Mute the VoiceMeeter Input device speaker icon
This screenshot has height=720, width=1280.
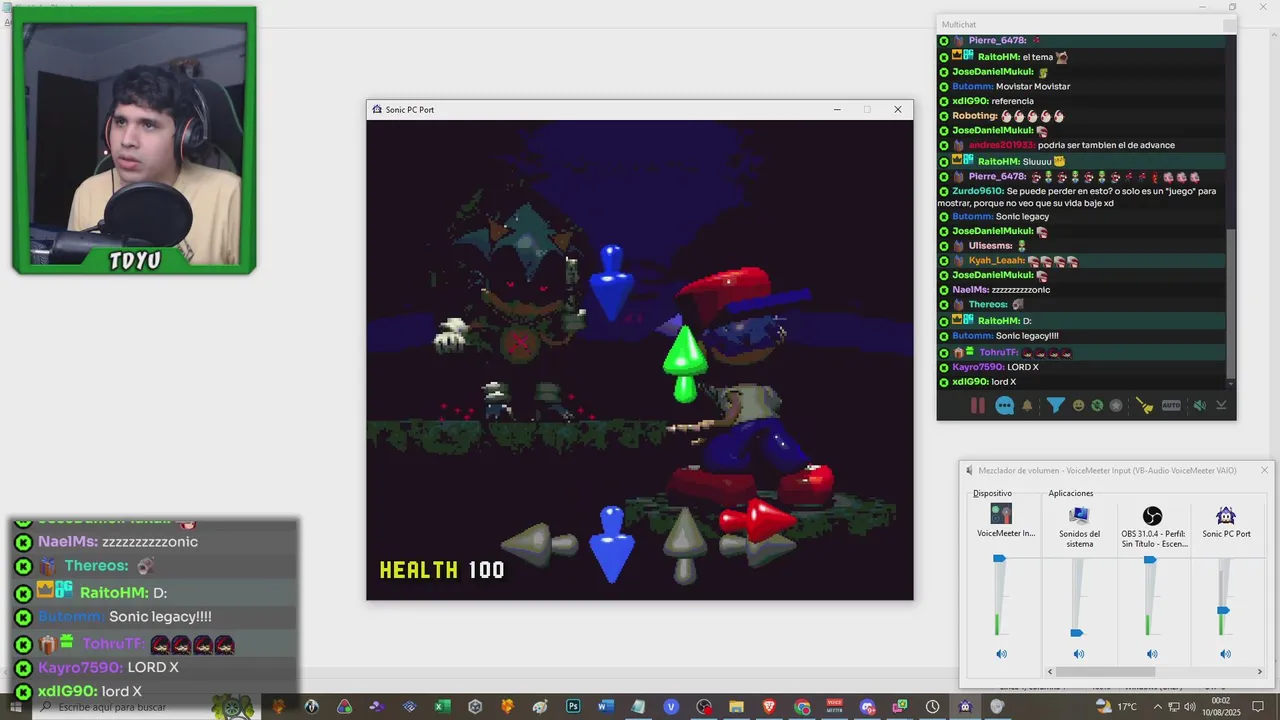coord(1001,654)
